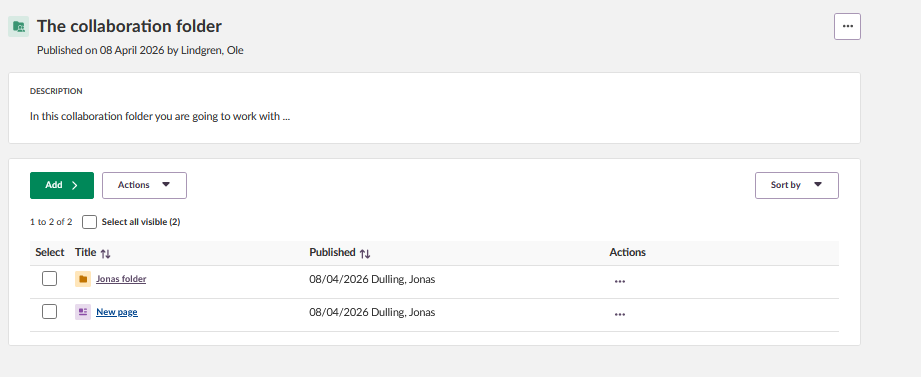Check the box for New page row
921x377 pixels.
tap(49, 311)
